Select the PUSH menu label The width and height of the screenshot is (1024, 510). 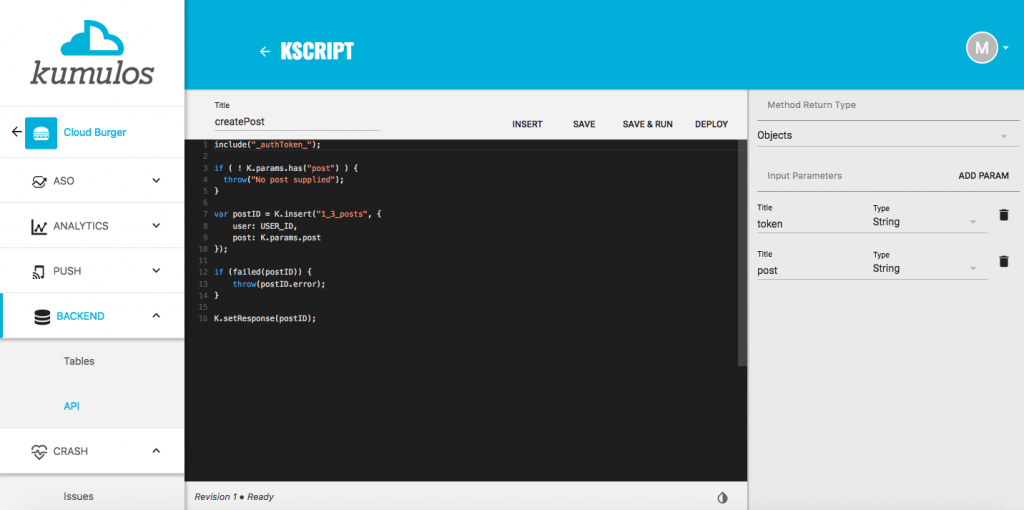tap(67, 271)
